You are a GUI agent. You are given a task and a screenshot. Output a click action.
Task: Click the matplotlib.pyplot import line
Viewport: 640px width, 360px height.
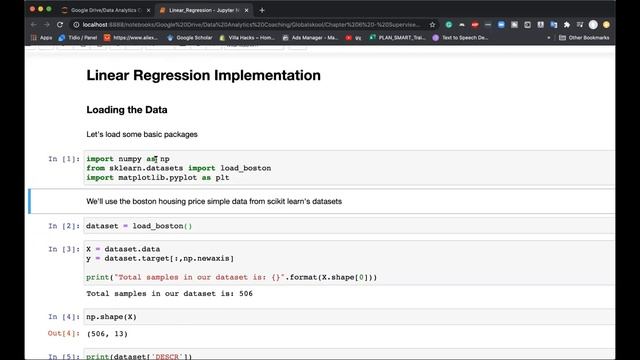pos(158,178)
